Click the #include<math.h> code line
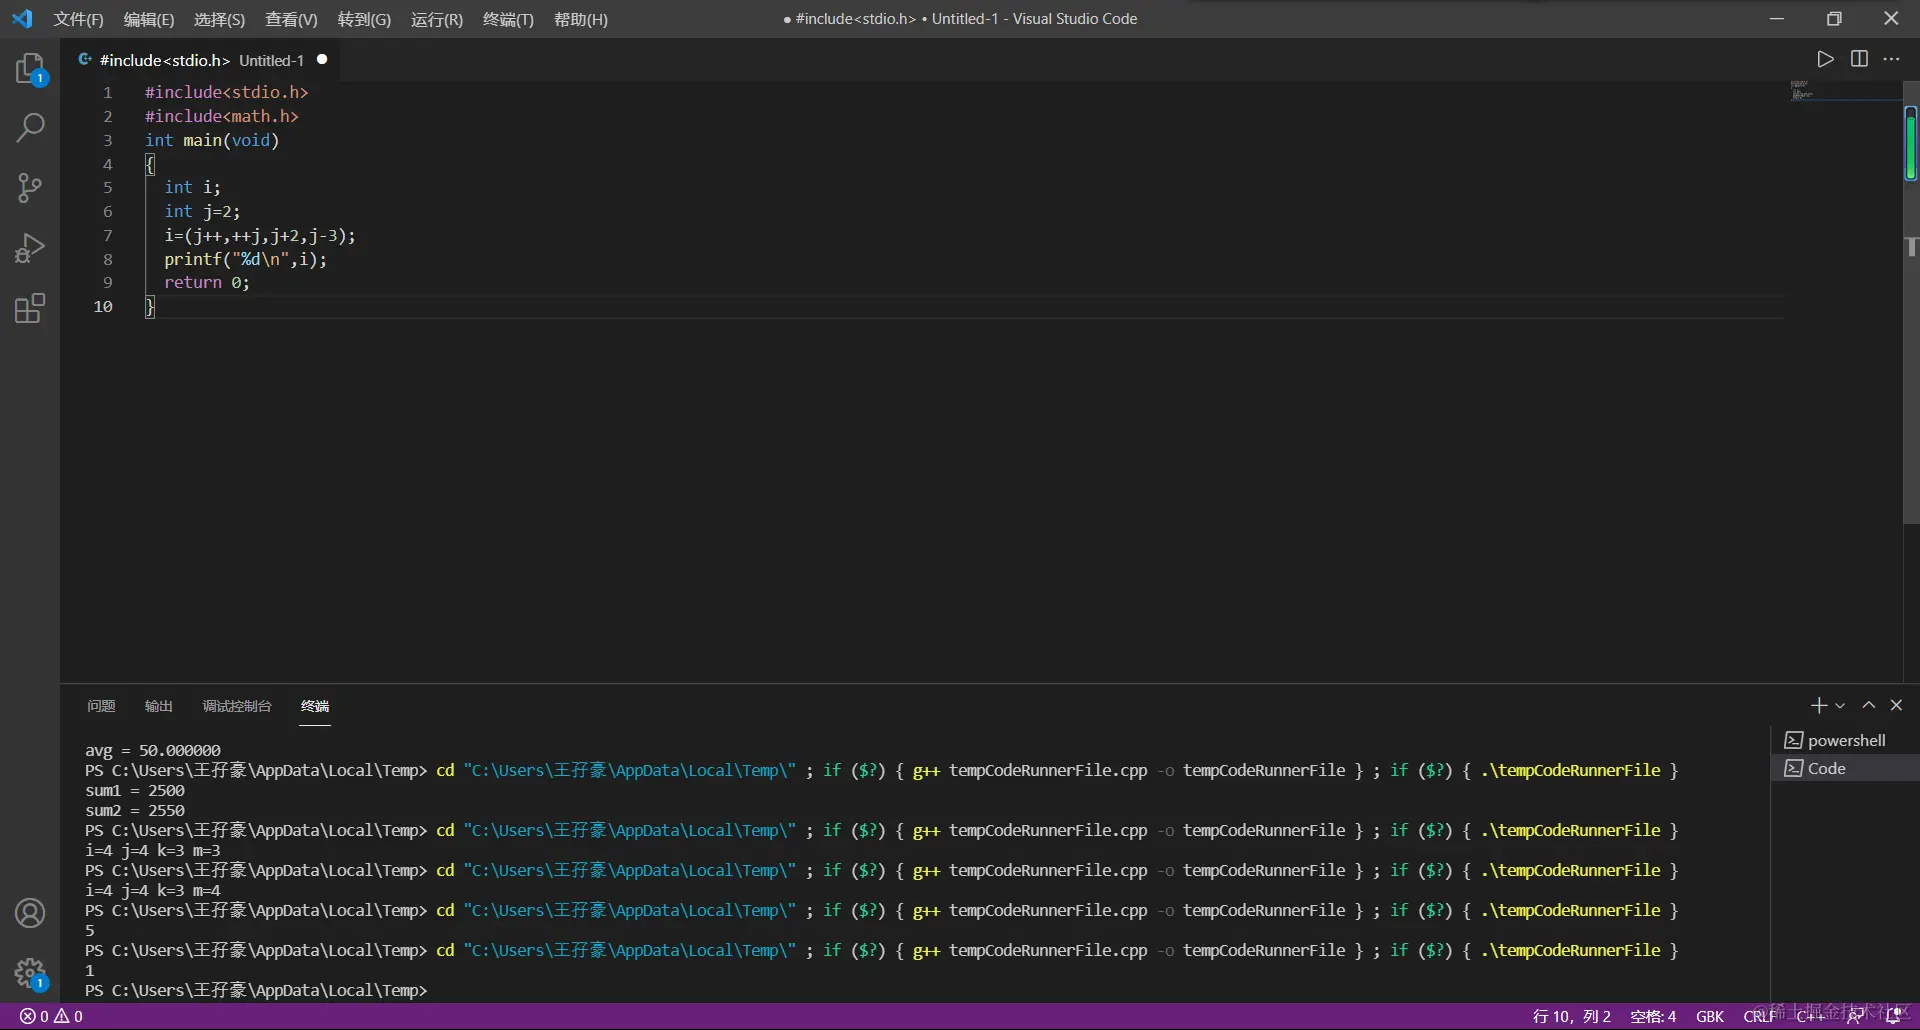 [222, 116]
